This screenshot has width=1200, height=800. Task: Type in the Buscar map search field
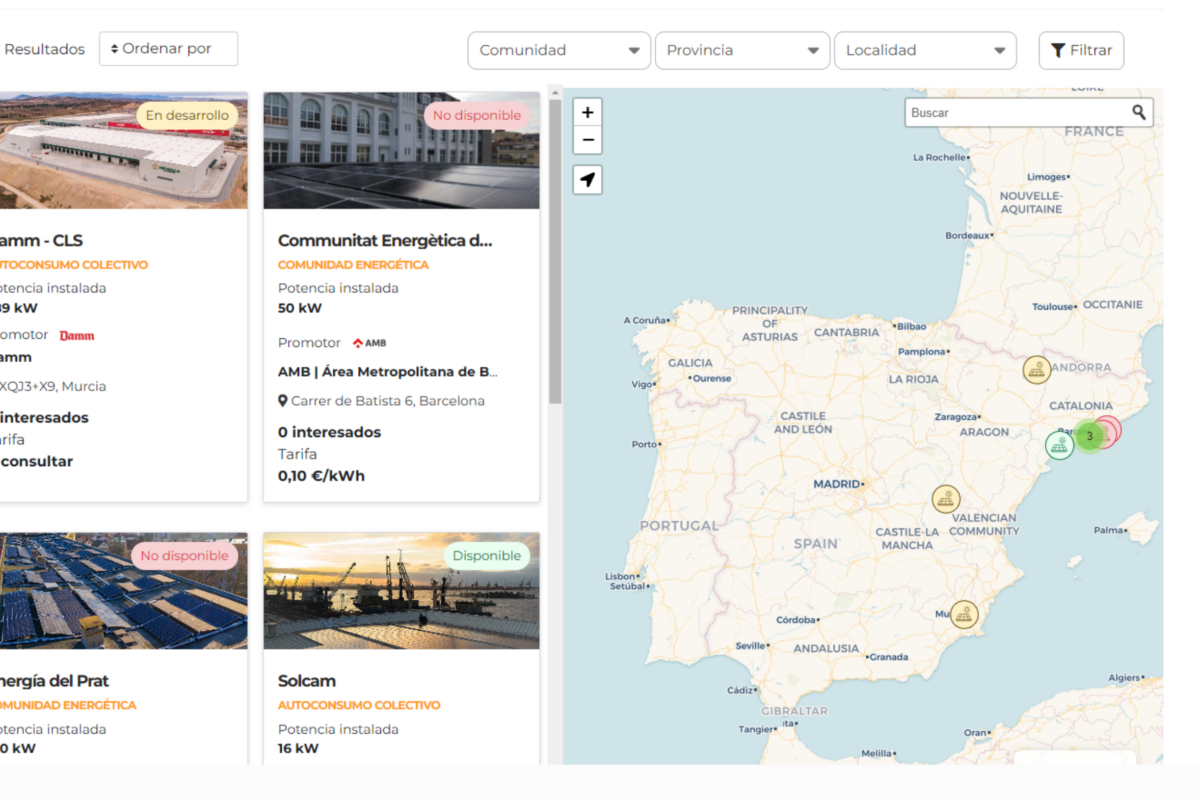[1015, 113]
